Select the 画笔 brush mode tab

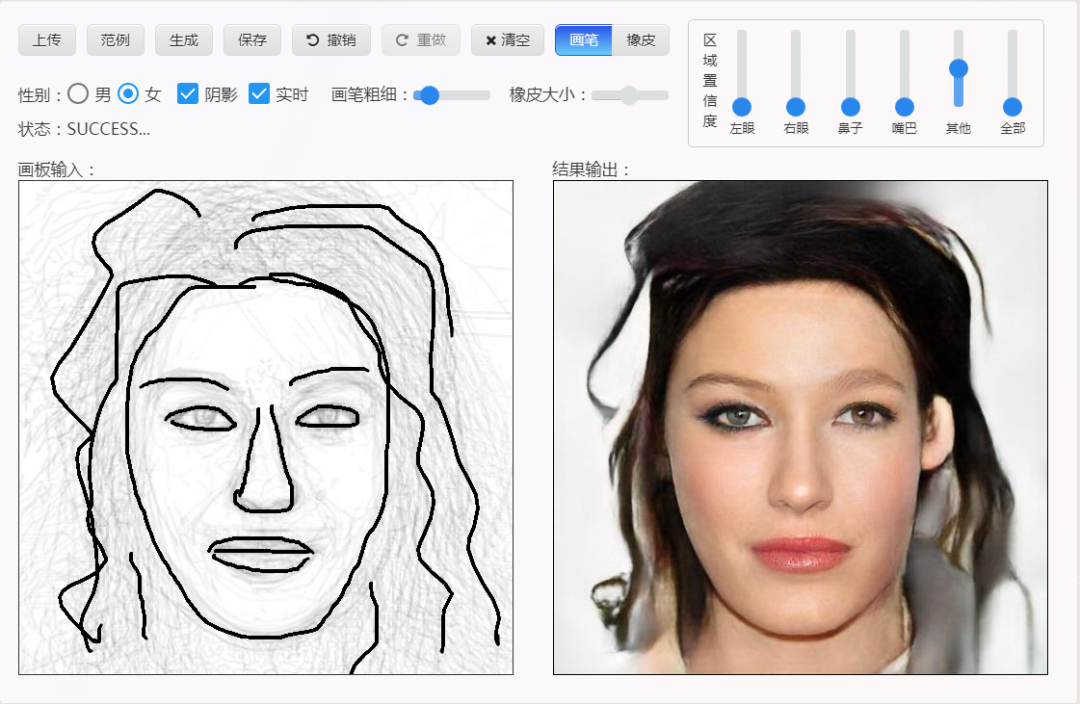[583, 40]
